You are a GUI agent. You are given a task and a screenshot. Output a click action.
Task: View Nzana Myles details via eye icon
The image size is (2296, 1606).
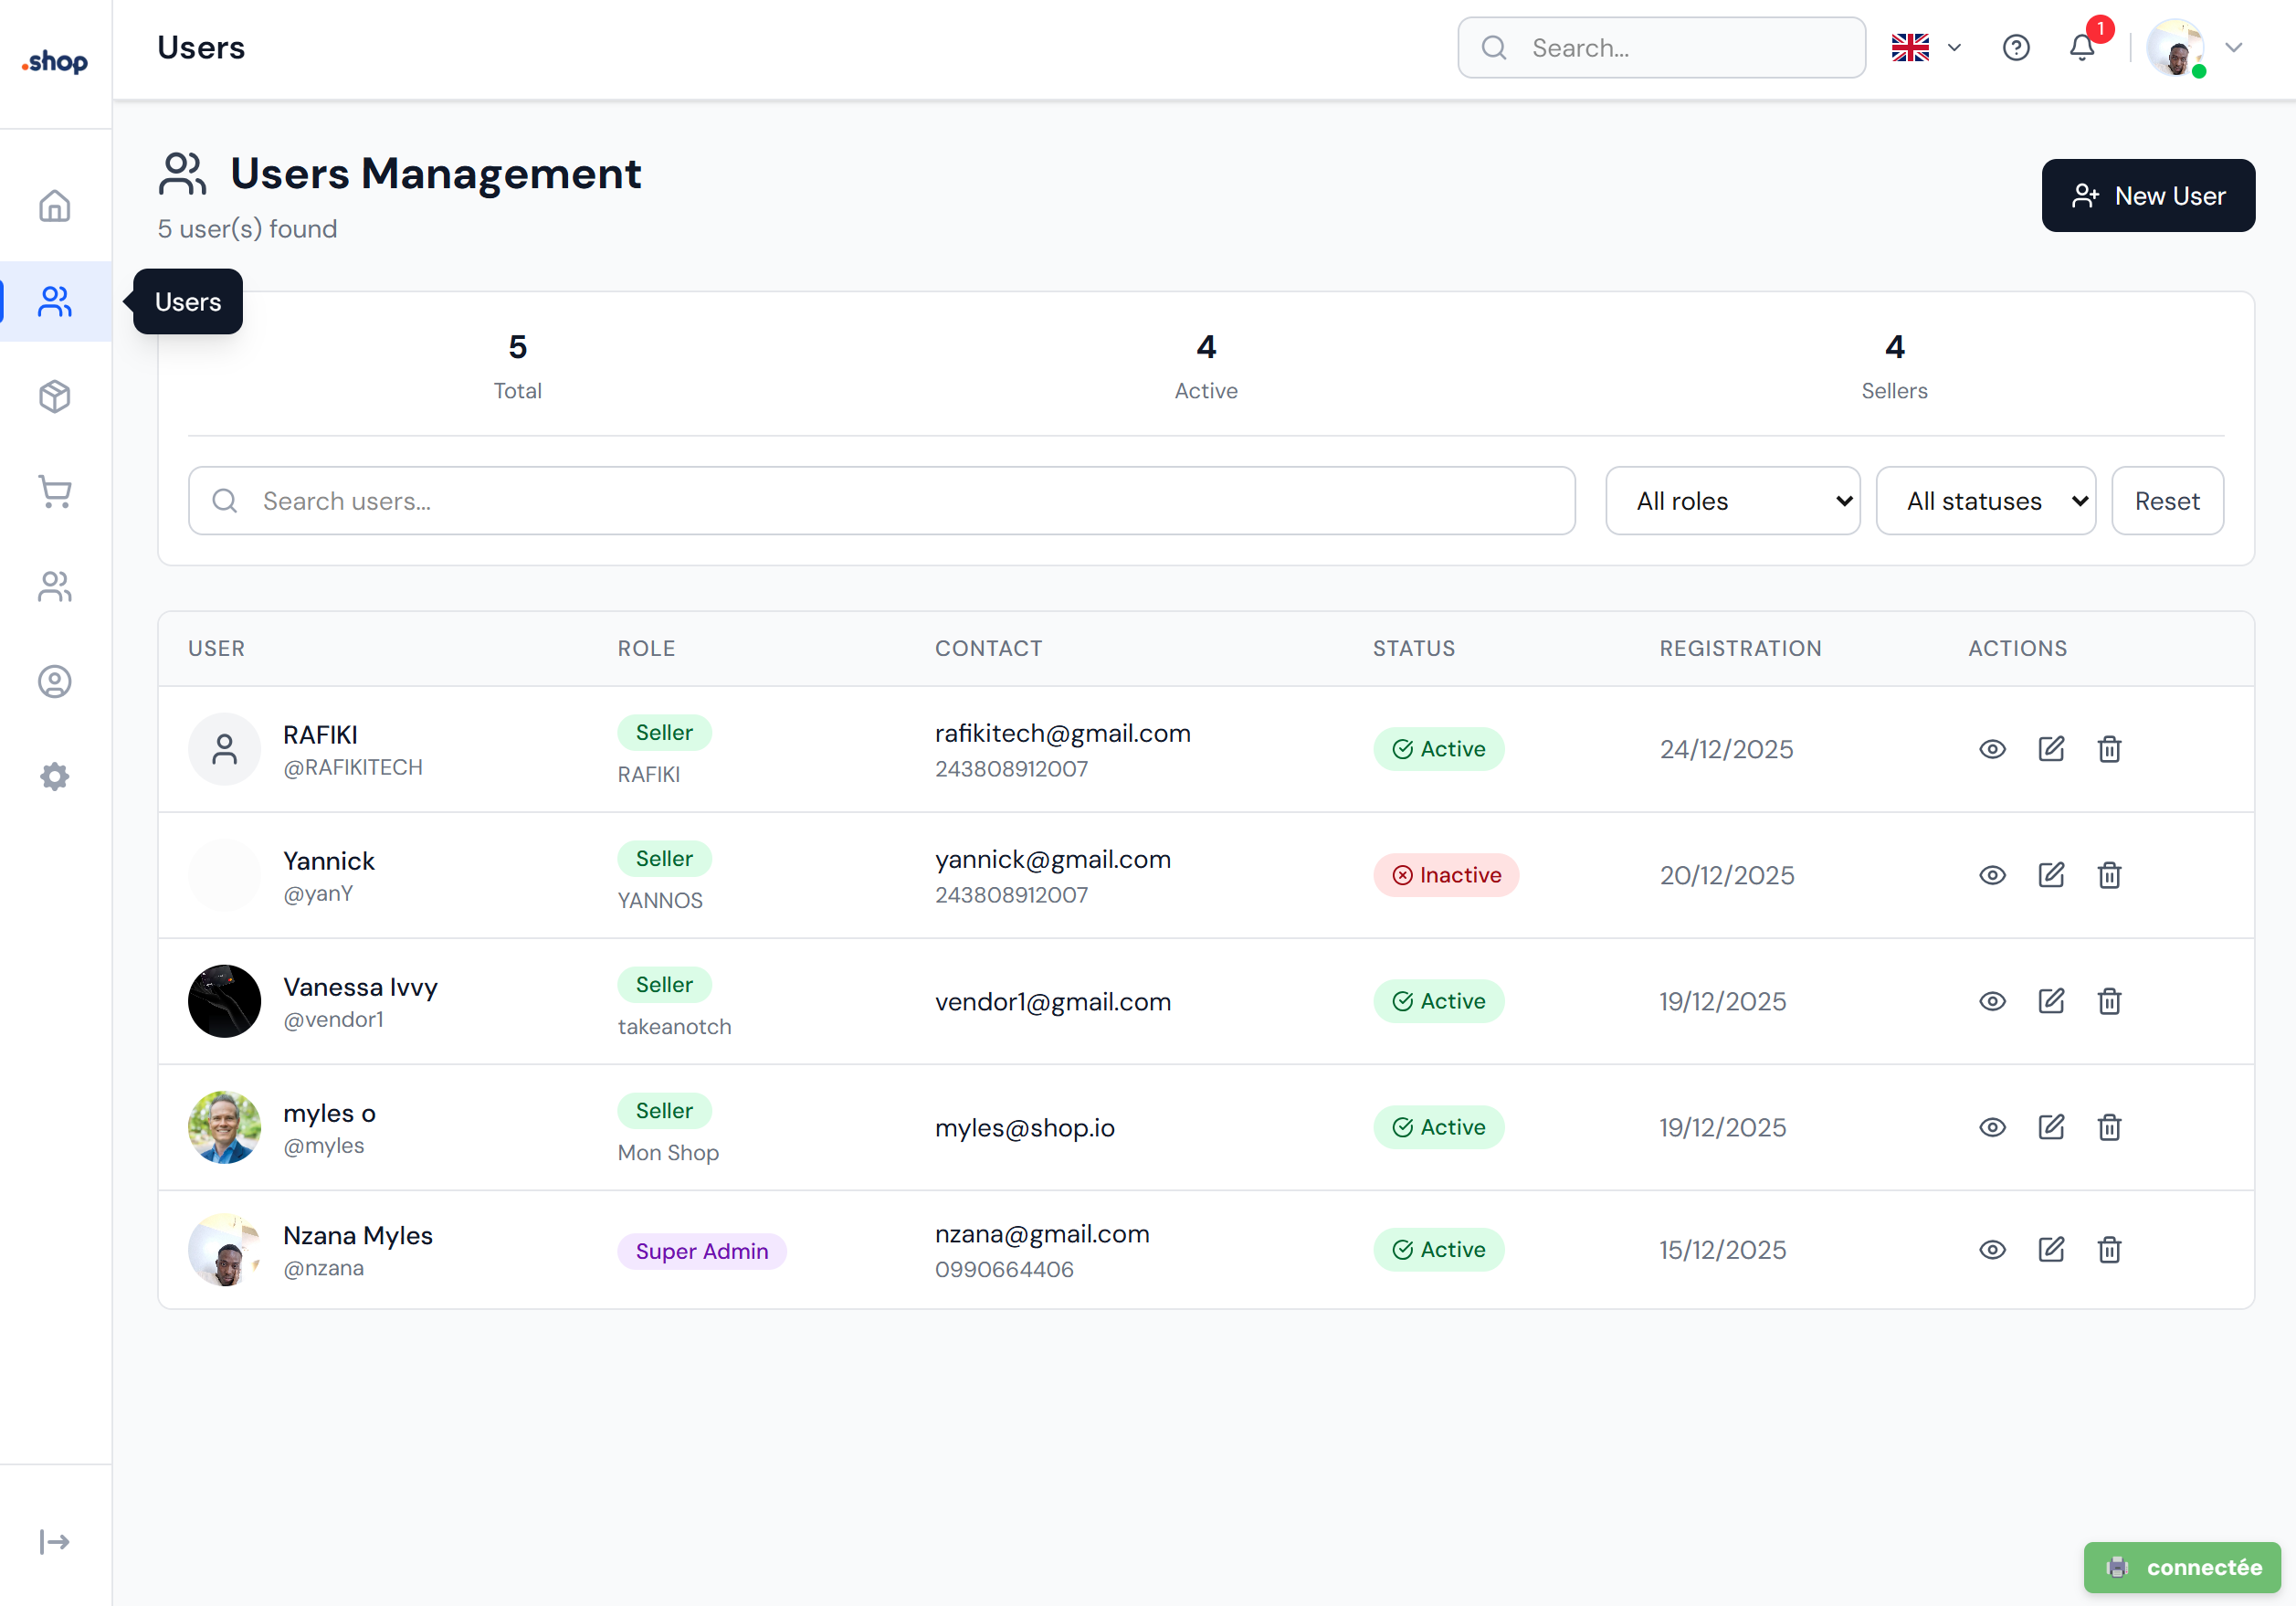click(1992, 1249)
